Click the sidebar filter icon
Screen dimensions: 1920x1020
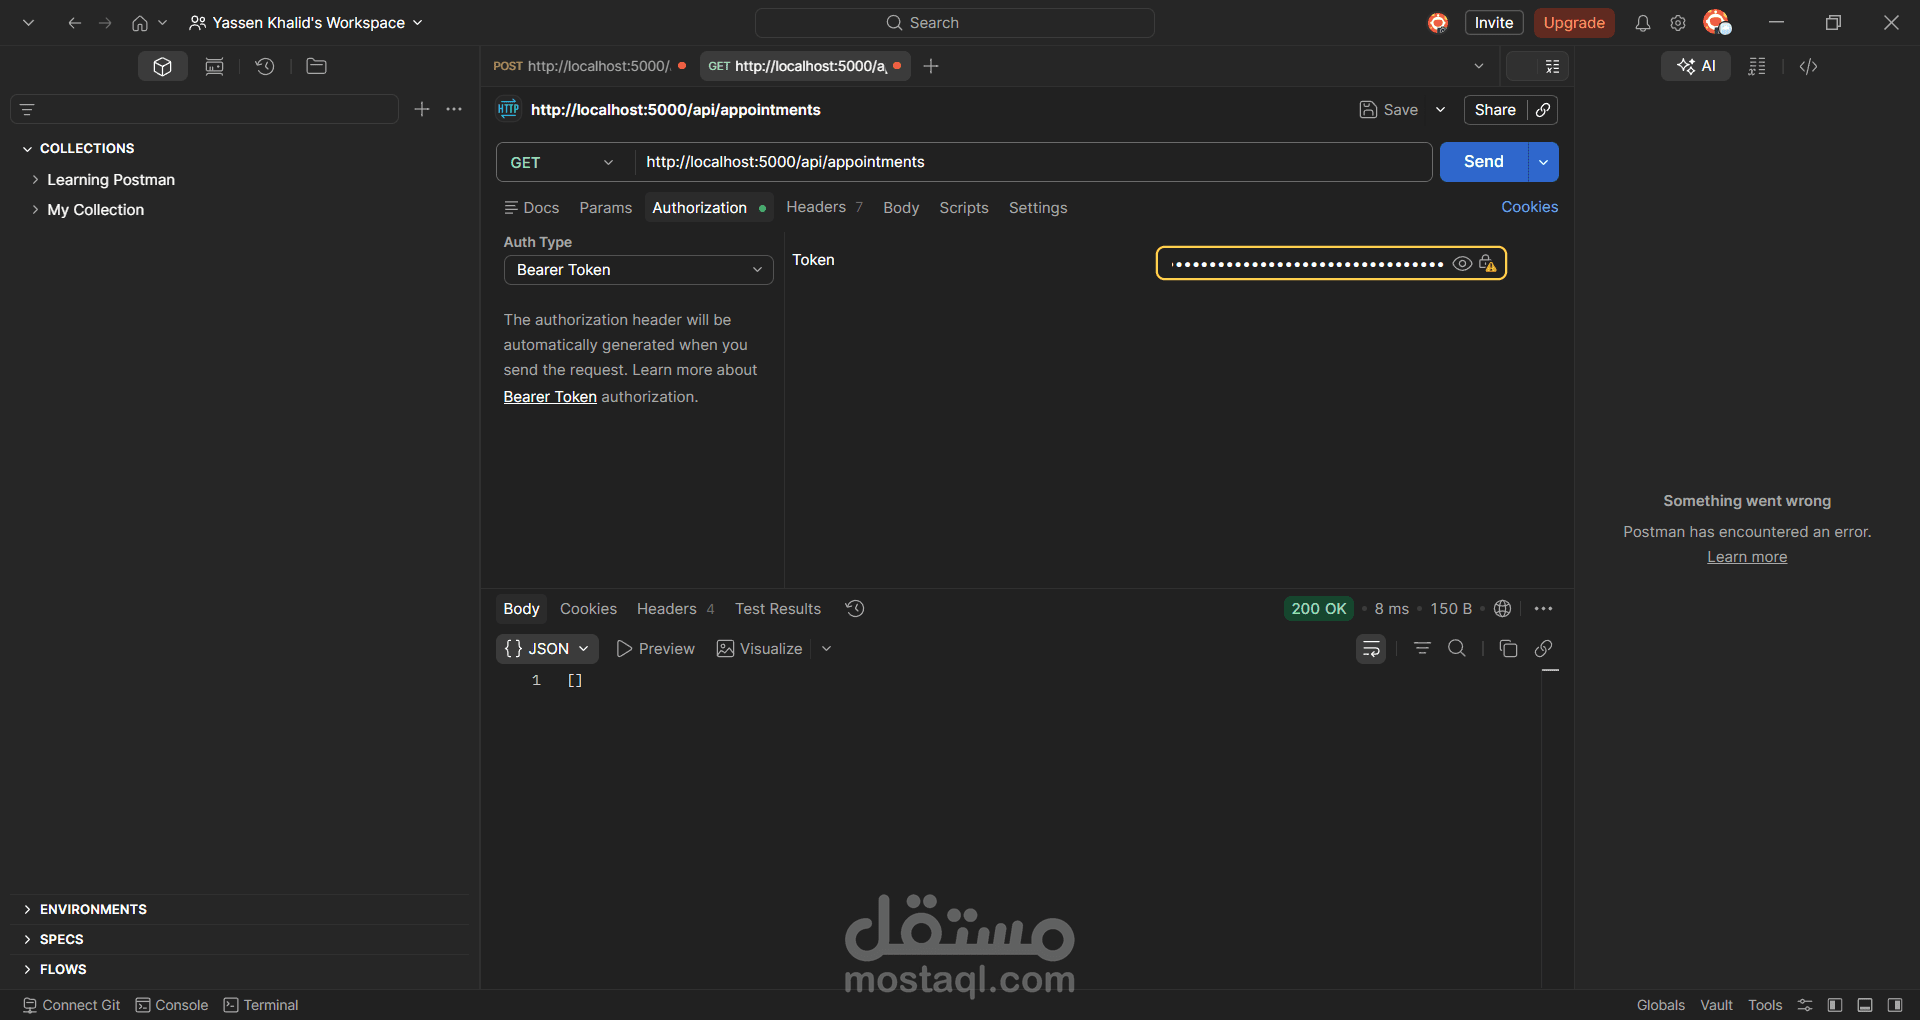click(27, 109)
